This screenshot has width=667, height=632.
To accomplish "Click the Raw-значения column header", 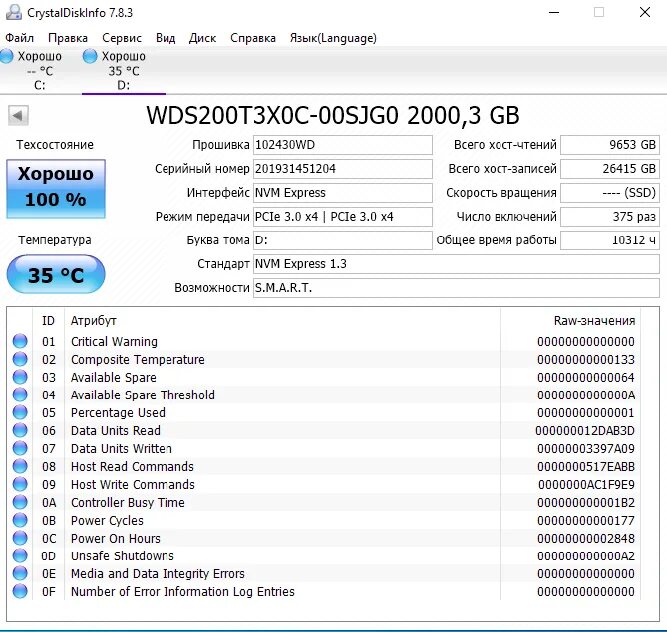I will tap(570, 321).
